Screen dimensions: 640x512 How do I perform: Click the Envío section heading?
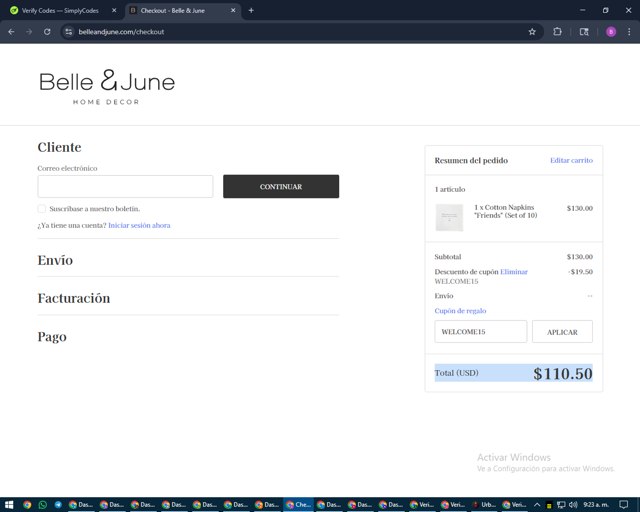point(55,260)
